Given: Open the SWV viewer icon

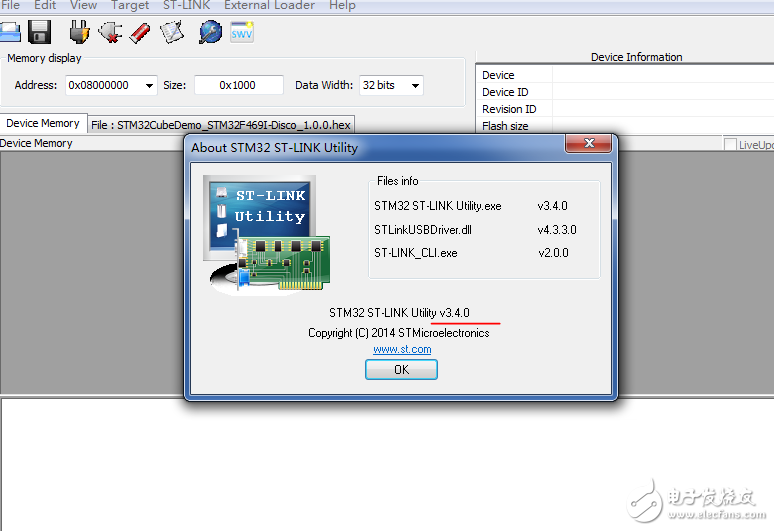Looking at the screenshot, I should point(242,32).
